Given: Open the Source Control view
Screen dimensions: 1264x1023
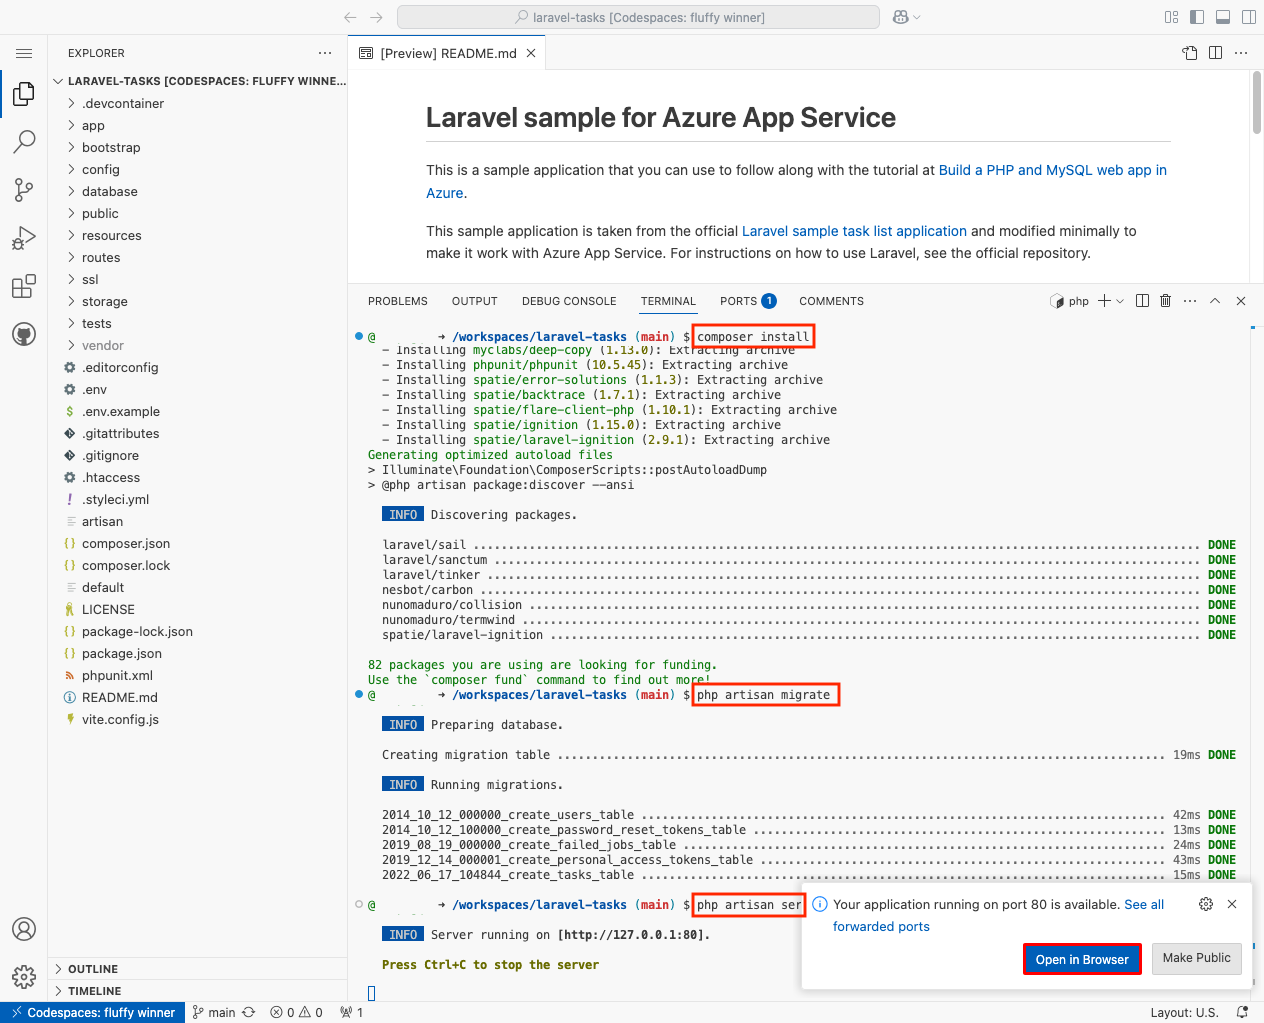Looking at the screenshot, I should pos(24,190).
